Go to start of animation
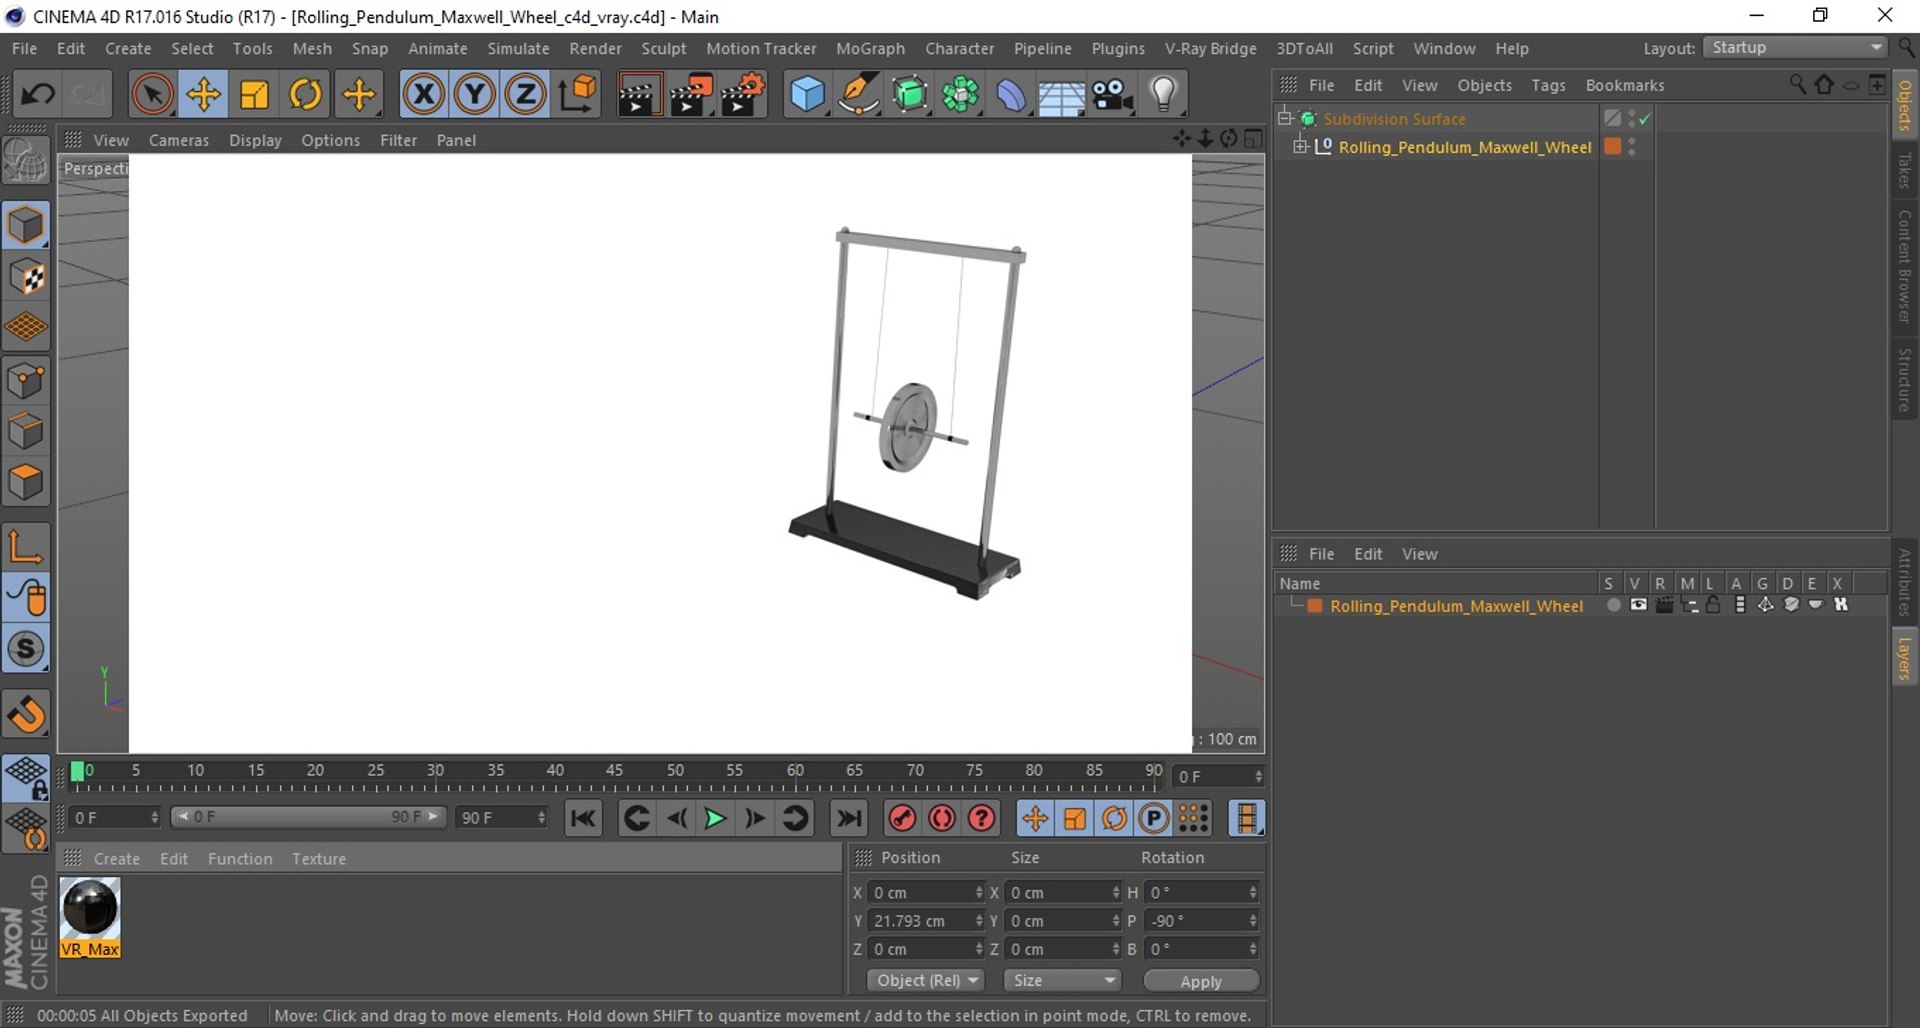The height and width of the screenshot is (1028, 1920). [583, 819]
